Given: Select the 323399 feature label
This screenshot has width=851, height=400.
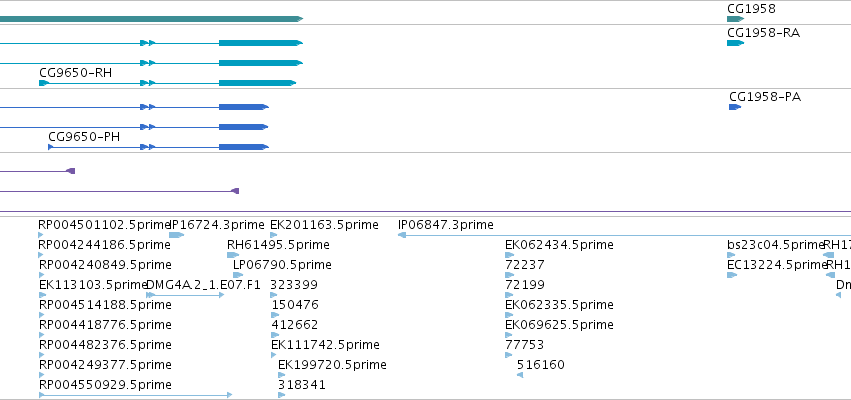Looking at the screenshot, I should pos(294,285).
